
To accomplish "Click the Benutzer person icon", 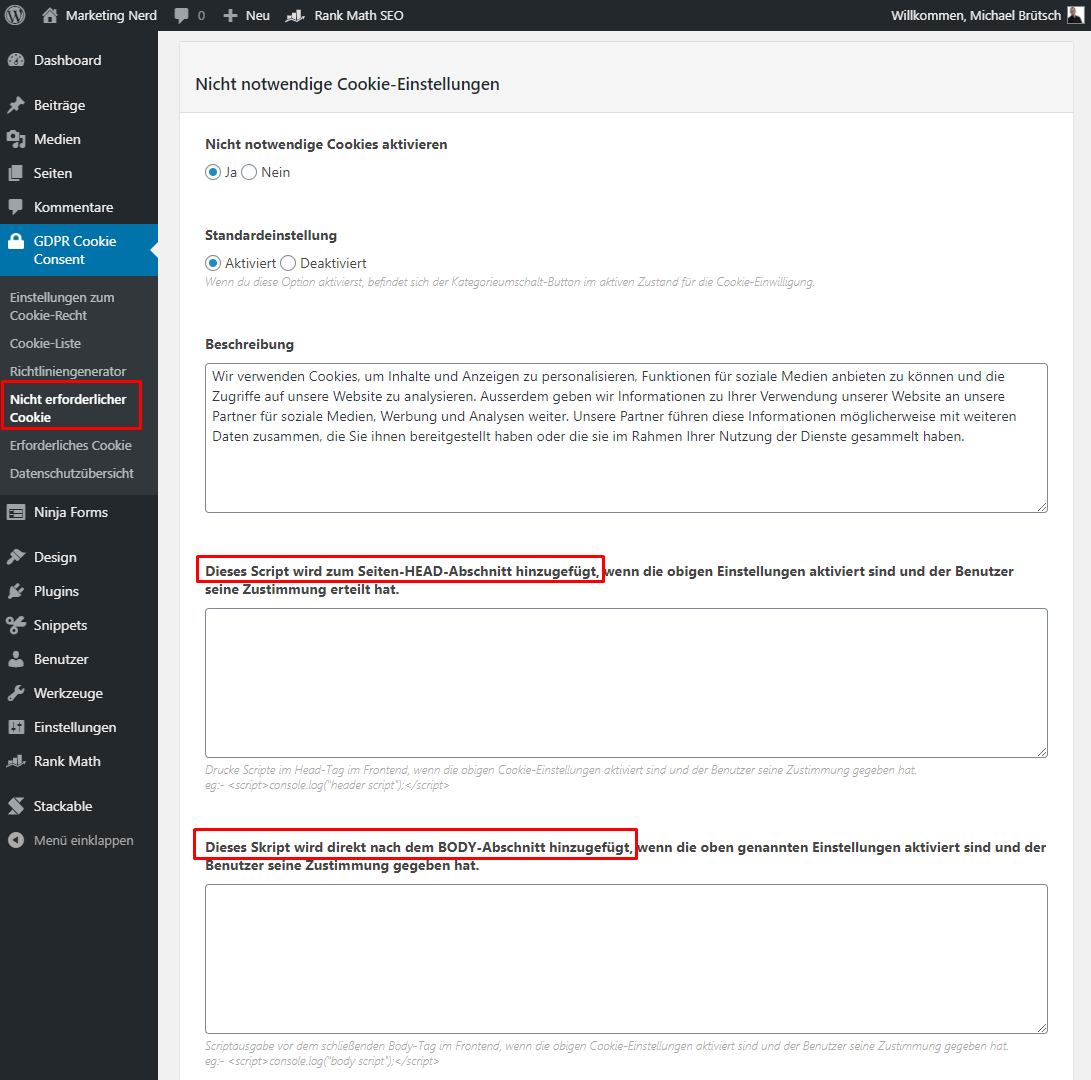I will pyautogui.click(x=16, y=660).
